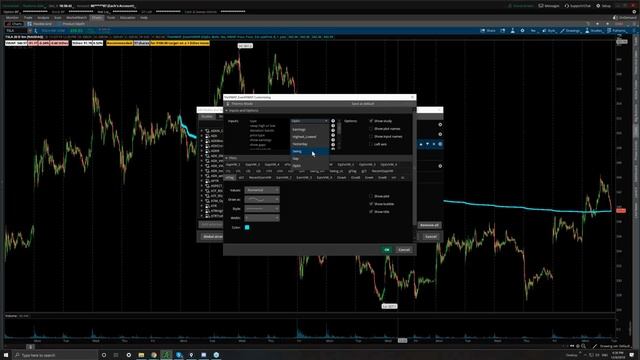Click the gear on the highlighted study row
This screenshot has width=640, height=360.
(x=440, y=144)
